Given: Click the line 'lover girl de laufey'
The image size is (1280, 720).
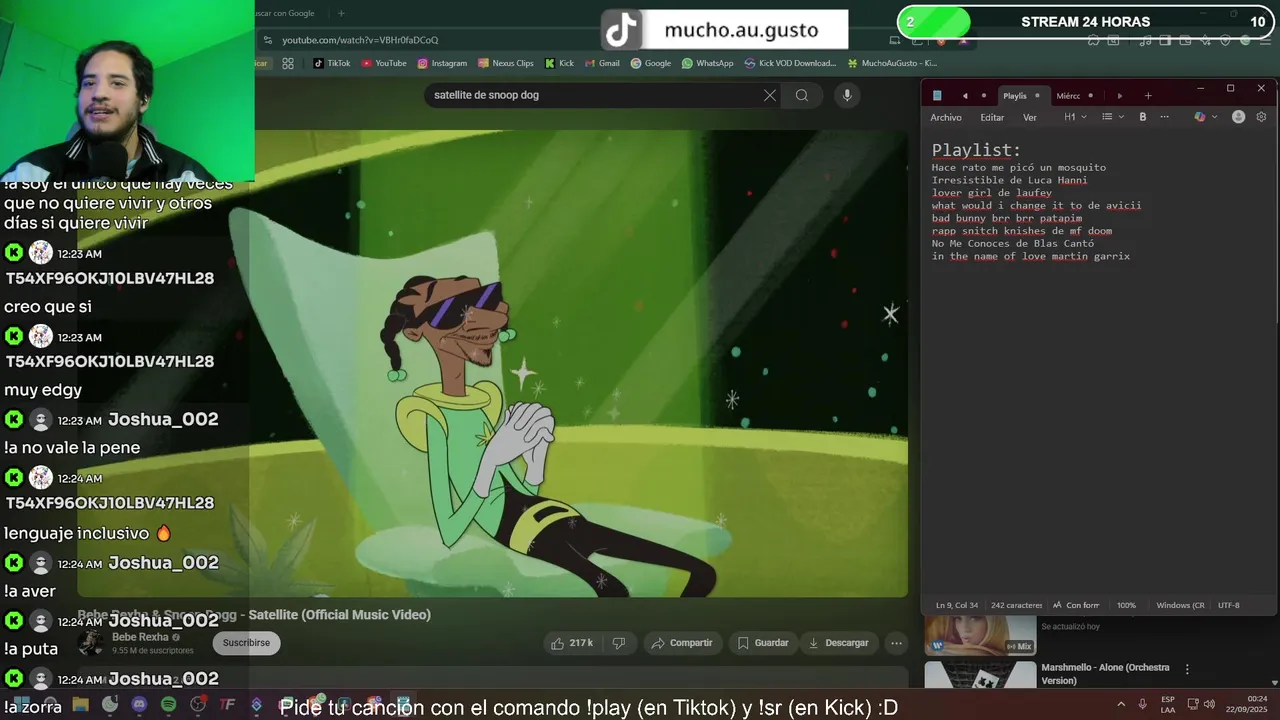Looking at the screenshot, I should (x=992, y=193).
